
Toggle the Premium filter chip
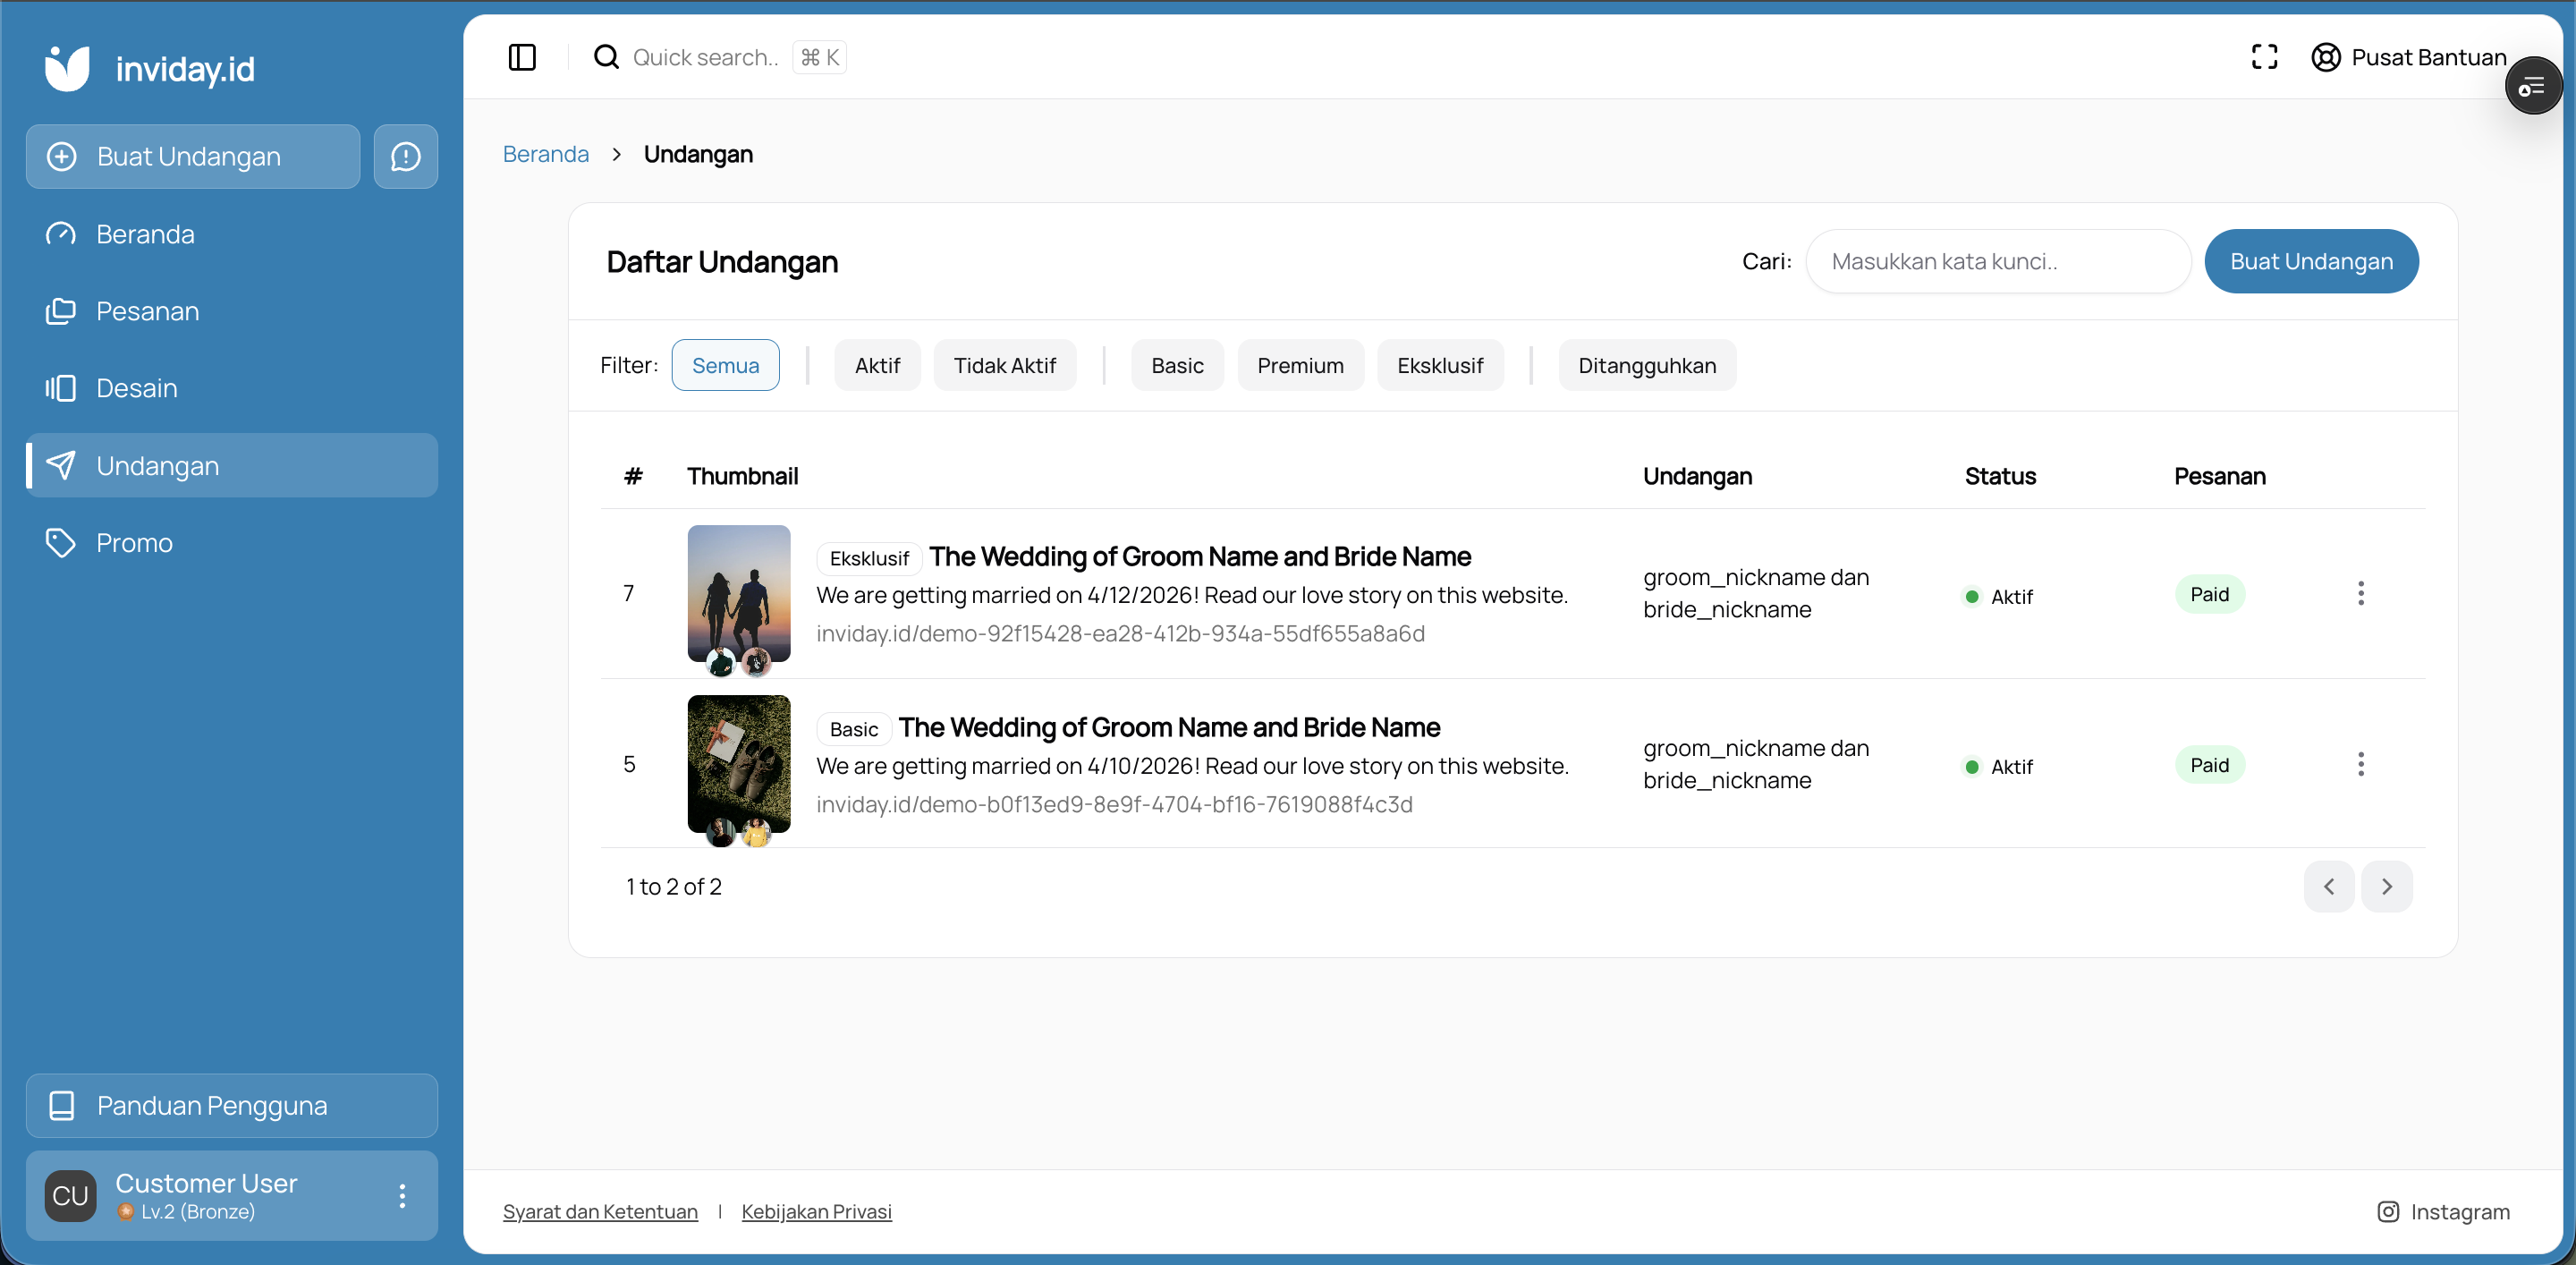pyautogui.click(x=1299, y=365)
